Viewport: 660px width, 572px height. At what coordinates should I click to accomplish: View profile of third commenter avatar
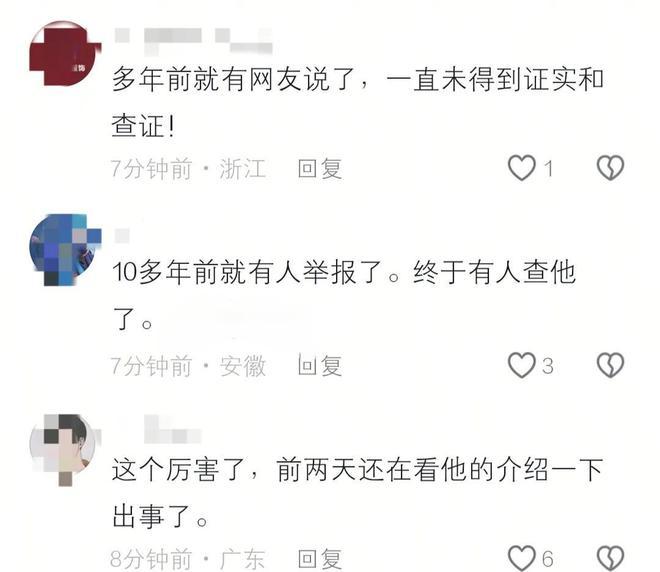[x=64, y=449]
